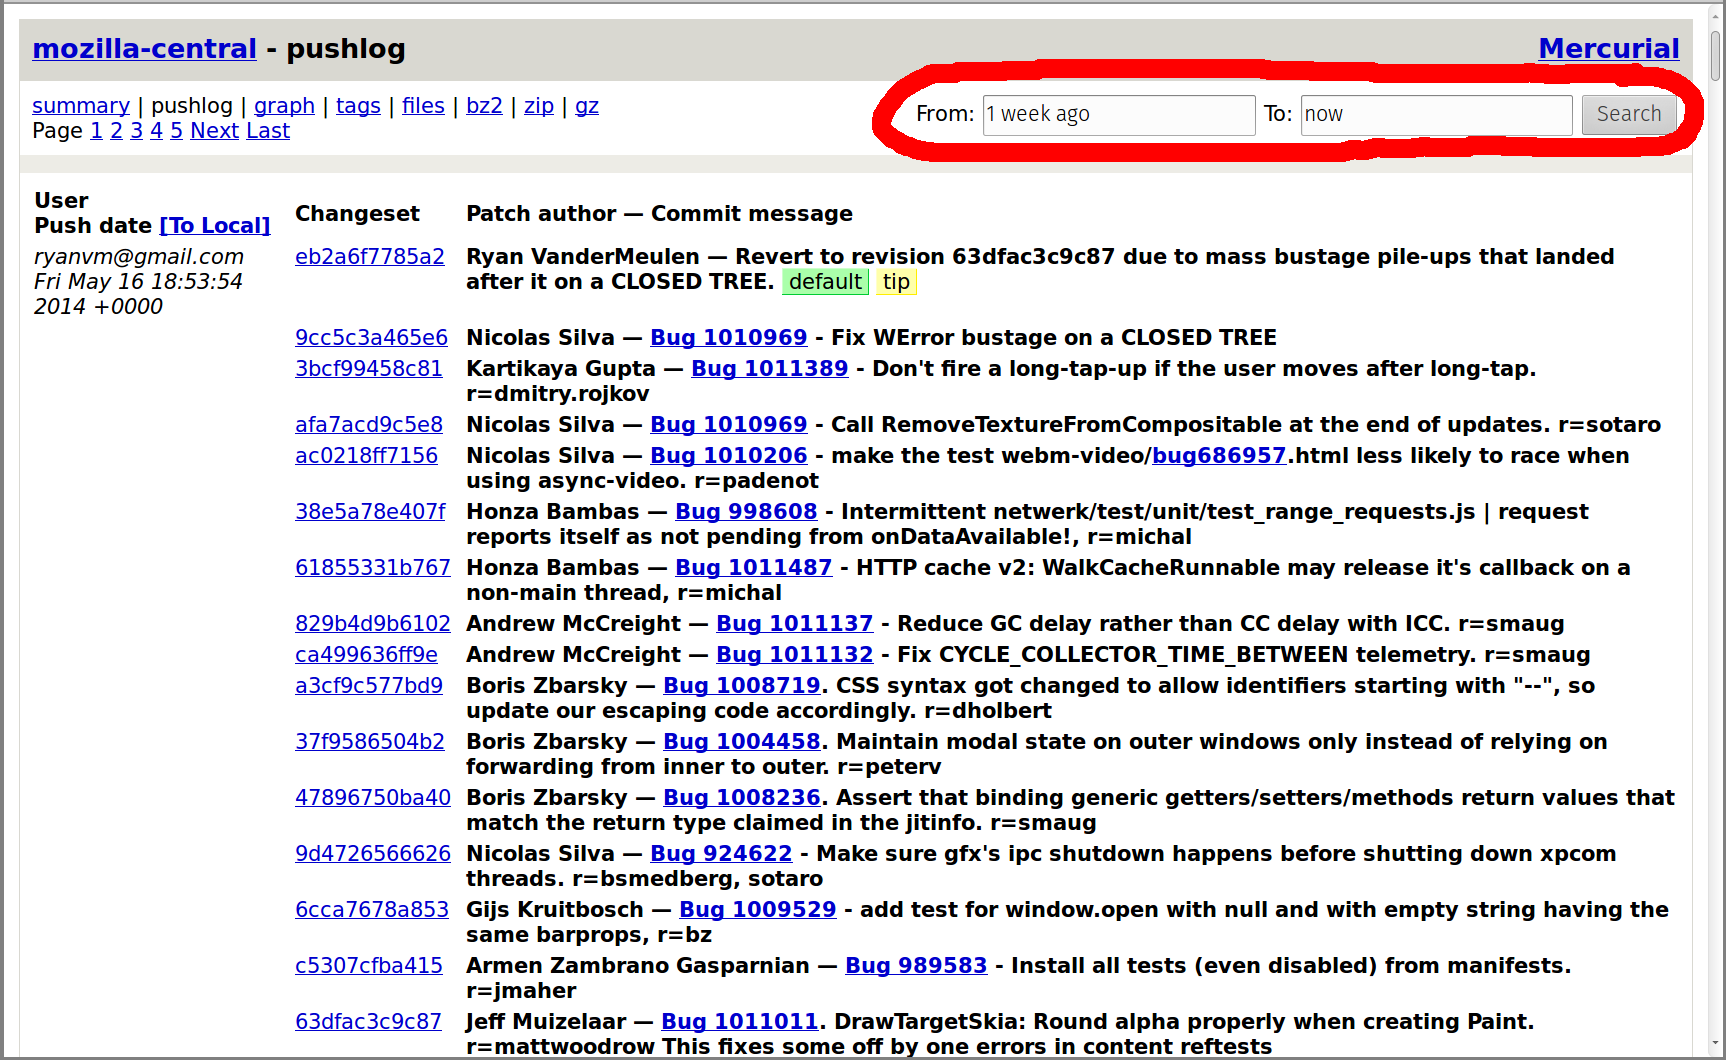Viewport: 1726px width, 1060px height.
Task: Go to pushlog page 3
Action: [136, 131]
